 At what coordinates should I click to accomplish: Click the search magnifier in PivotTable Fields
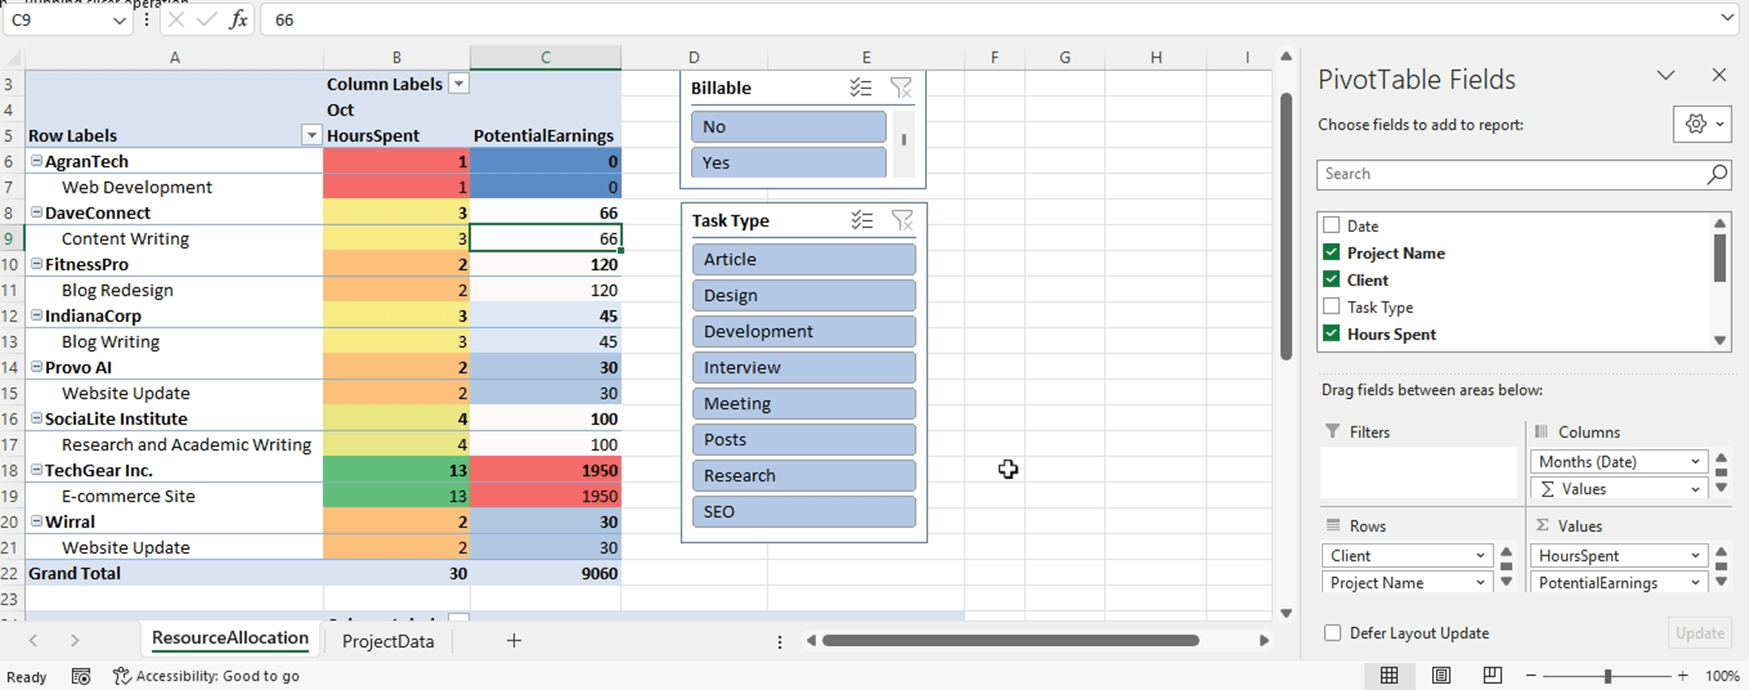tap(1716, 174)
